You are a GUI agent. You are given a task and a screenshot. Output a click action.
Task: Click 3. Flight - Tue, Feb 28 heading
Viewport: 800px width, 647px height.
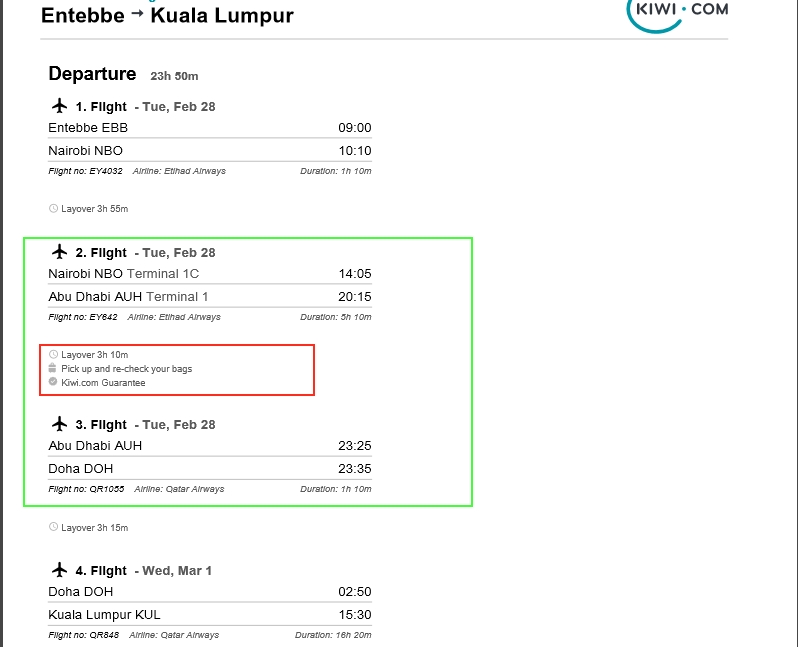[x=145, y=425]
